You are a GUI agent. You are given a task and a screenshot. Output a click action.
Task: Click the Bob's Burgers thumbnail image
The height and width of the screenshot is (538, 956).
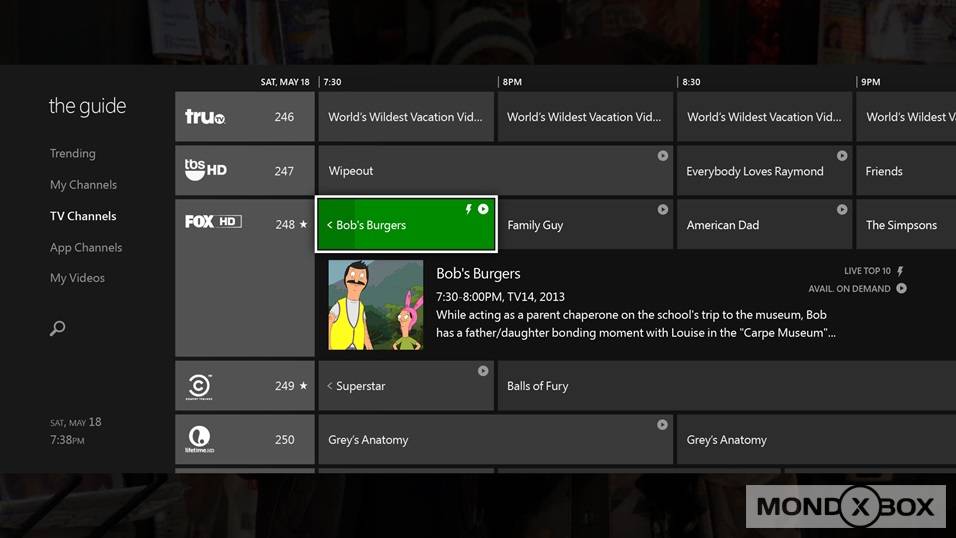point(376,305)
